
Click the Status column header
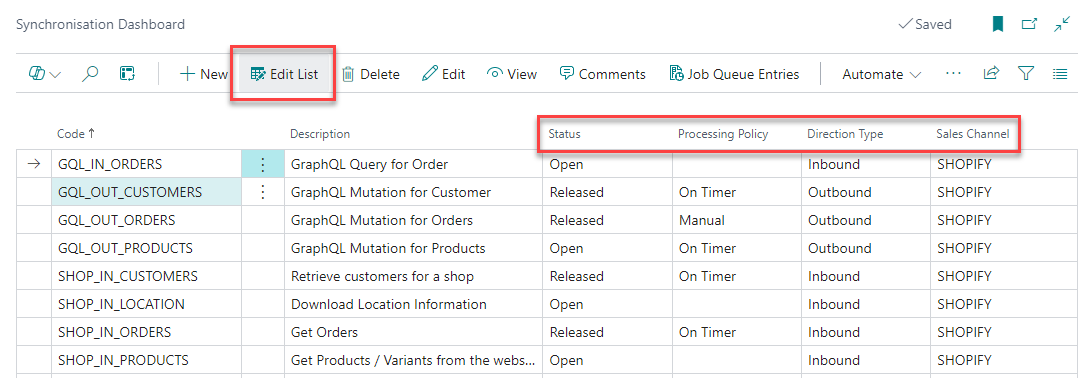(x=564, y=134)
